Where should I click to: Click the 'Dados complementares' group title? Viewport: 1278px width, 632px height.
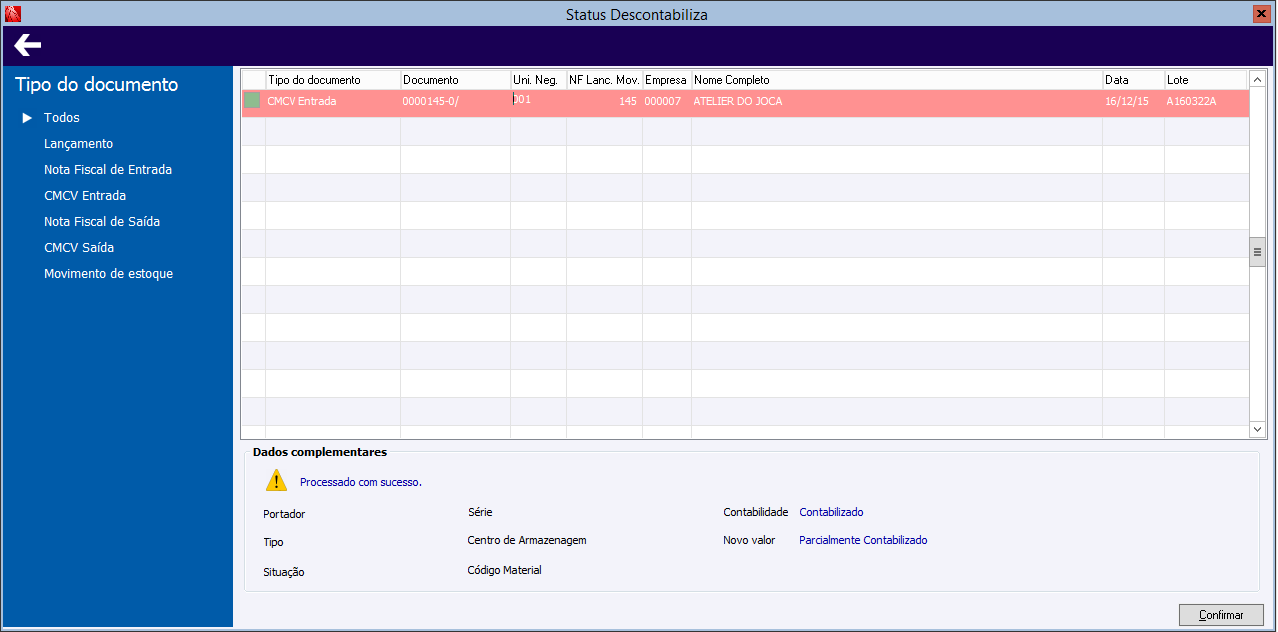pyautogui.click(x=320, y=452)
